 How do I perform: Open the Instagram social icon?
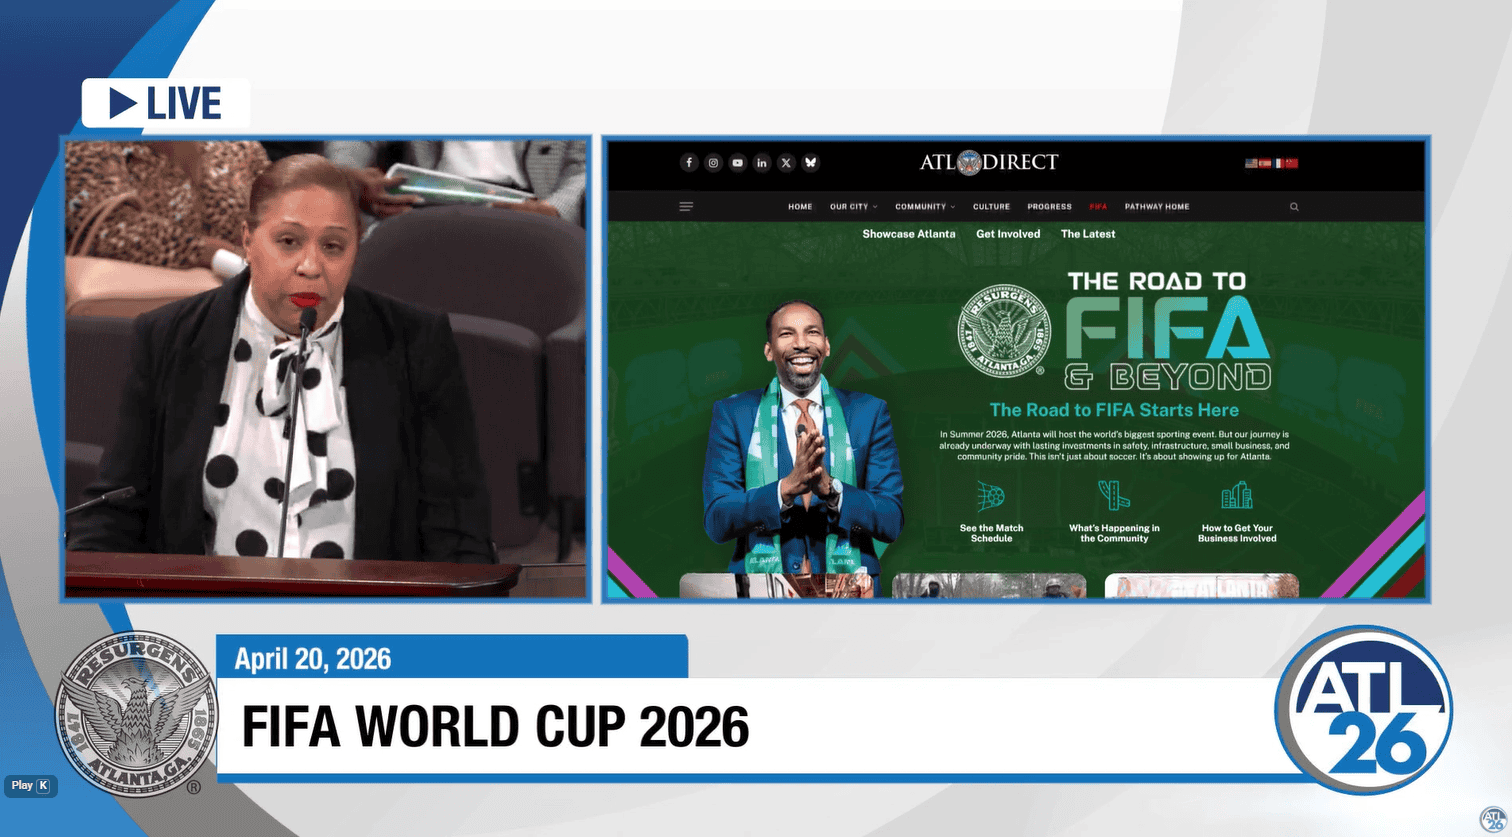[713, 163]
